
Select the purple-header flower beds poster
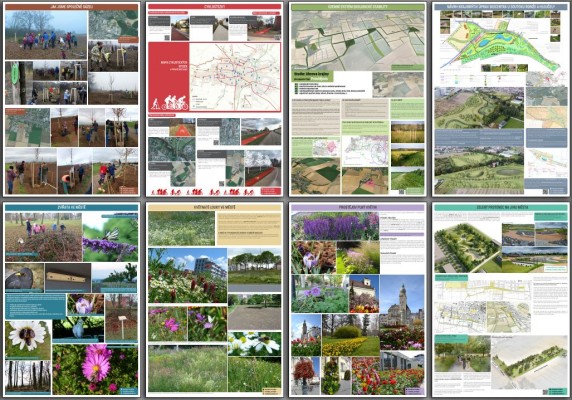[x=358, y=300]
